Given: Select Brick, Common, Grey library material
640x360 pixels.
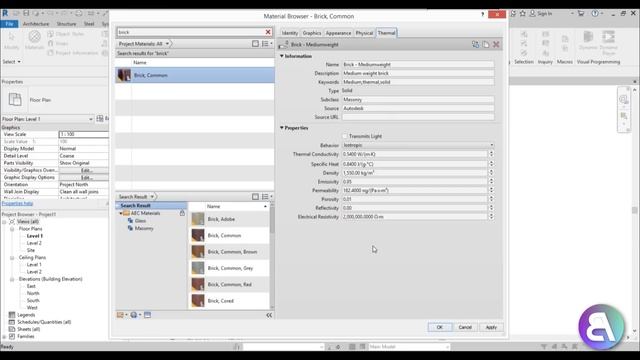Looking at the screenshot, I should click(x=229, y=268).
